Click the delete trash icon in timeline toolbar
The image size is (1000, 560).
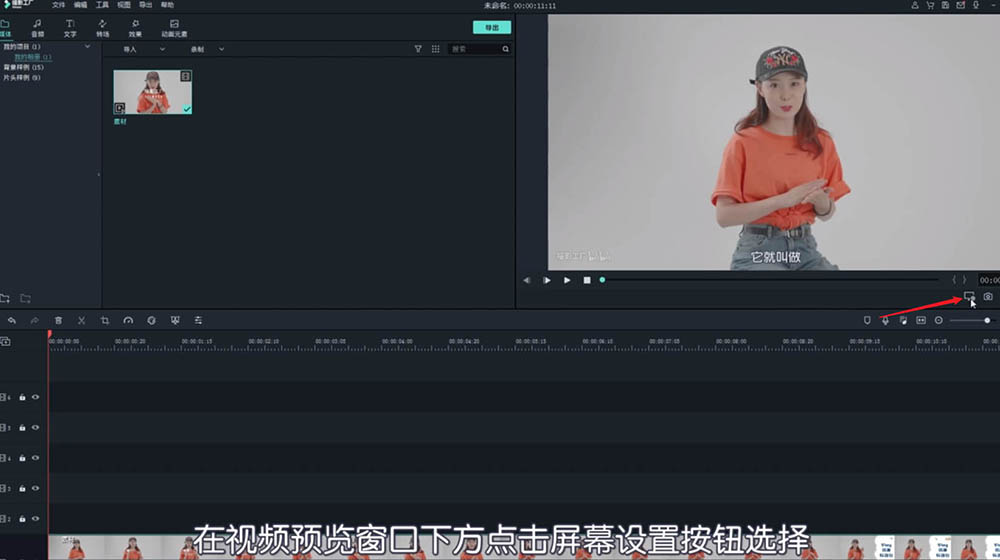58,320
